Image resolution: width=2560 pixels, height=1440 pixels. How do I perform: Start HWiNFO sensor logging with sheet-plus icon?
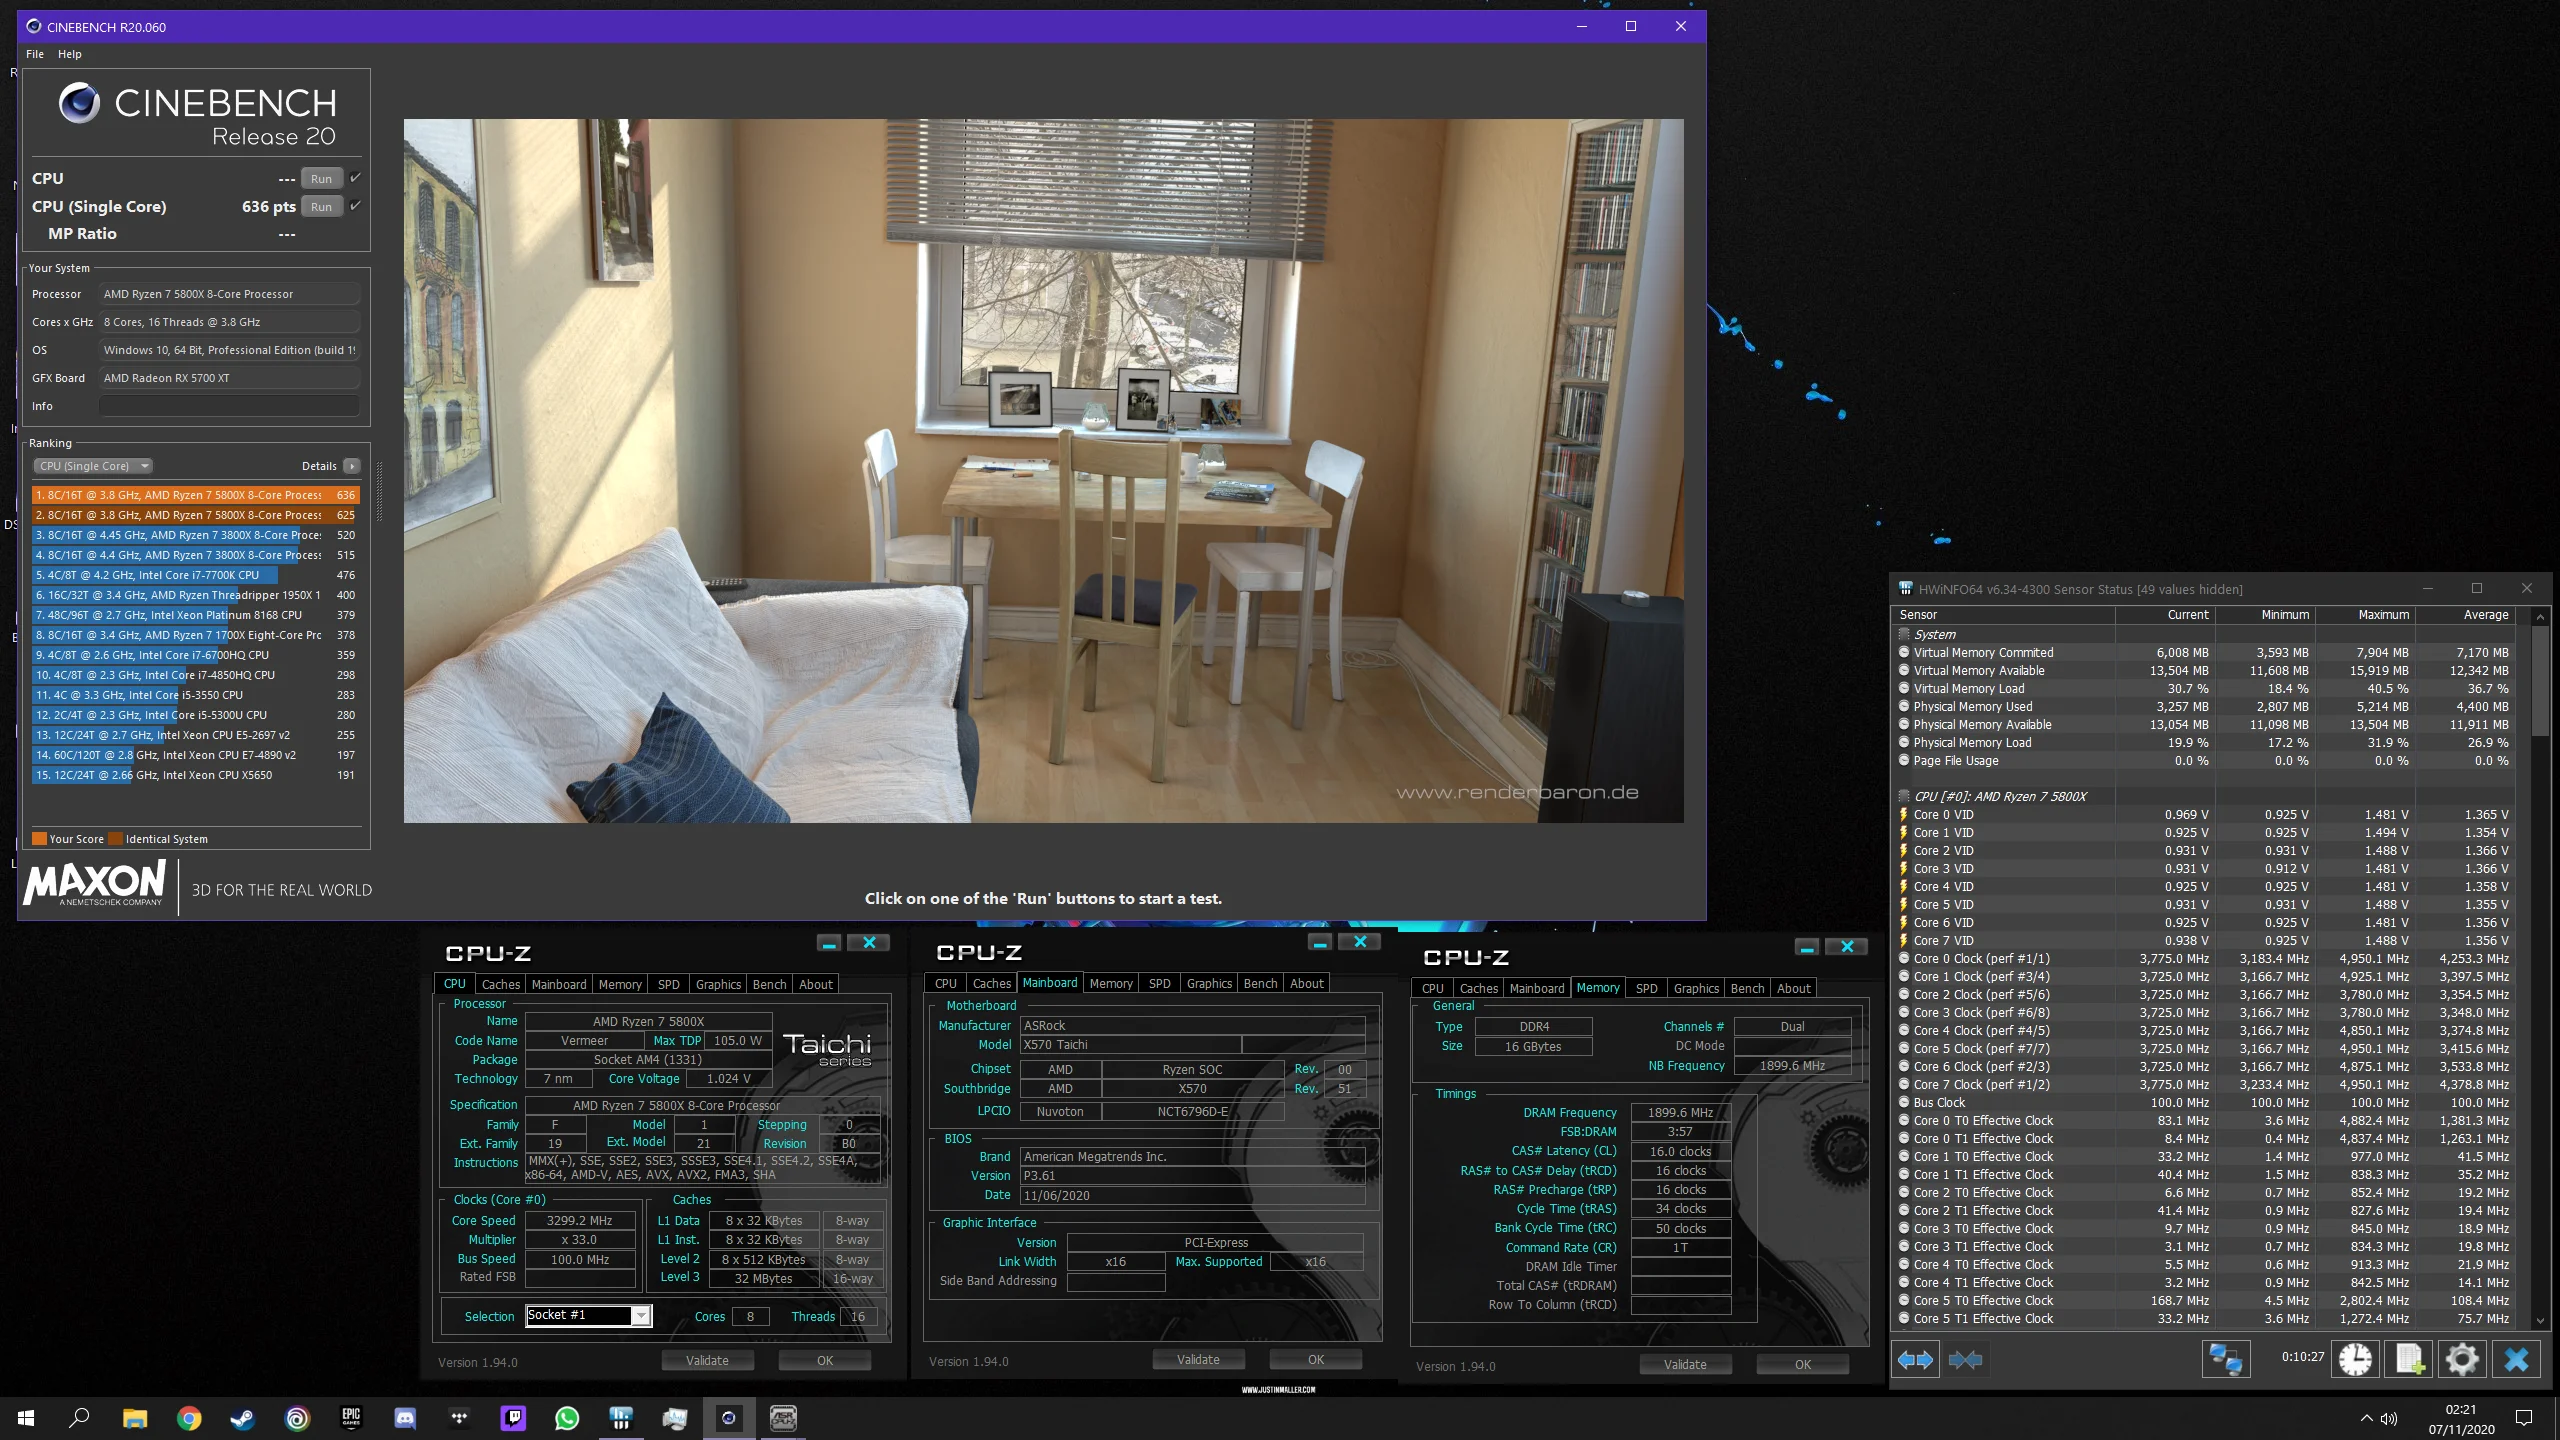2408,1359
